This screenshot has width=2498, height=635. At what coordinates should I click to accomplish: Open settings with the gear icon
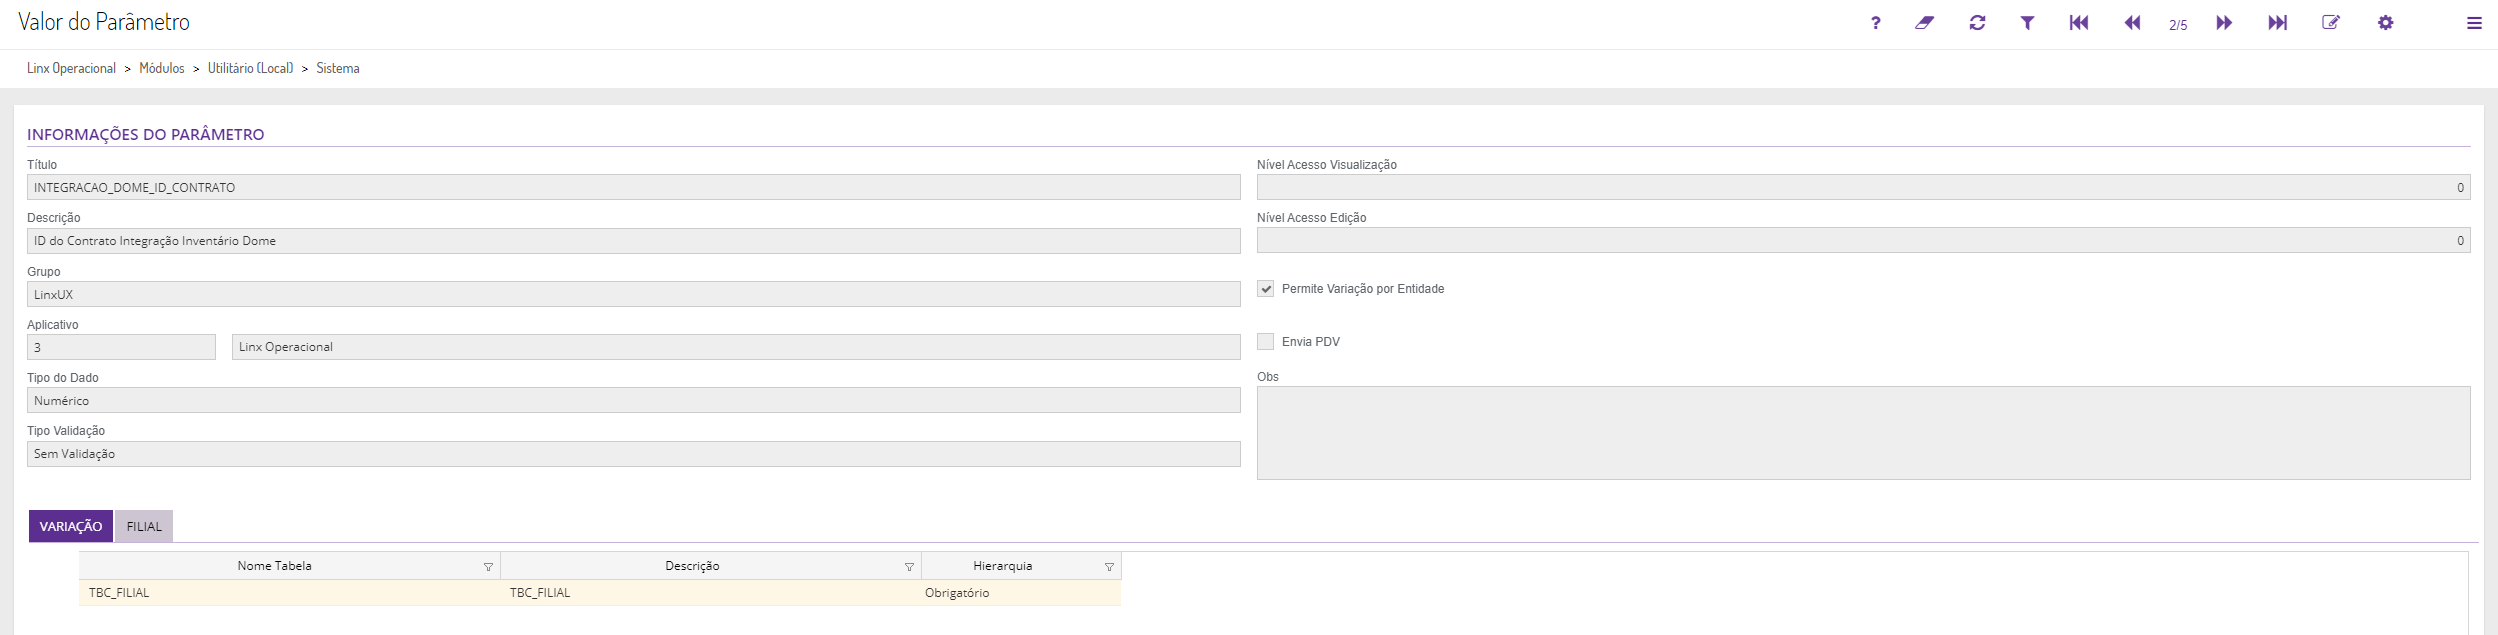[x=2385, y=23]
